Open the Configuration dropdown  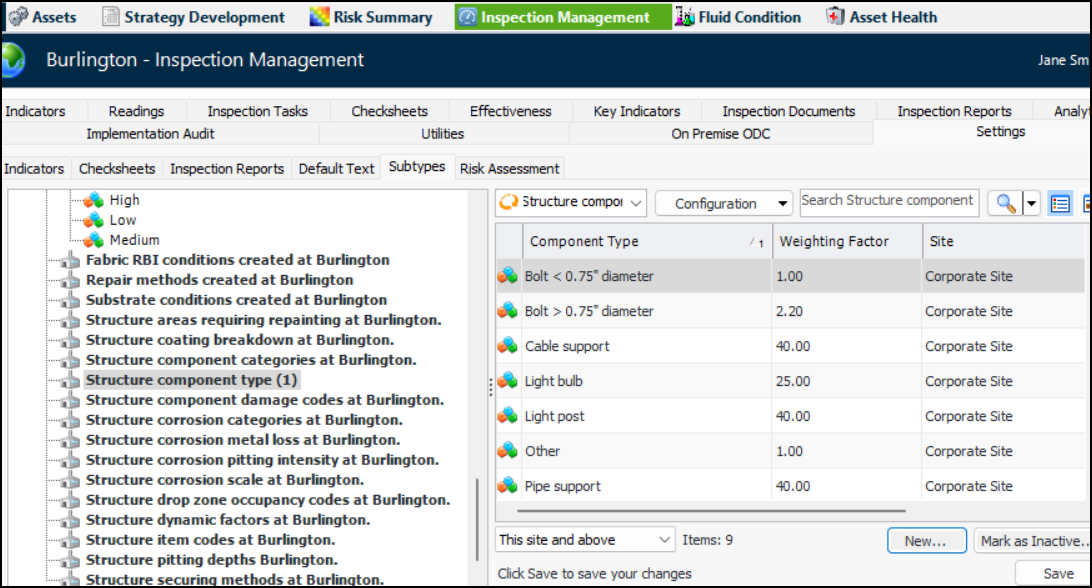pyautogui.click(x=723, y=203)
